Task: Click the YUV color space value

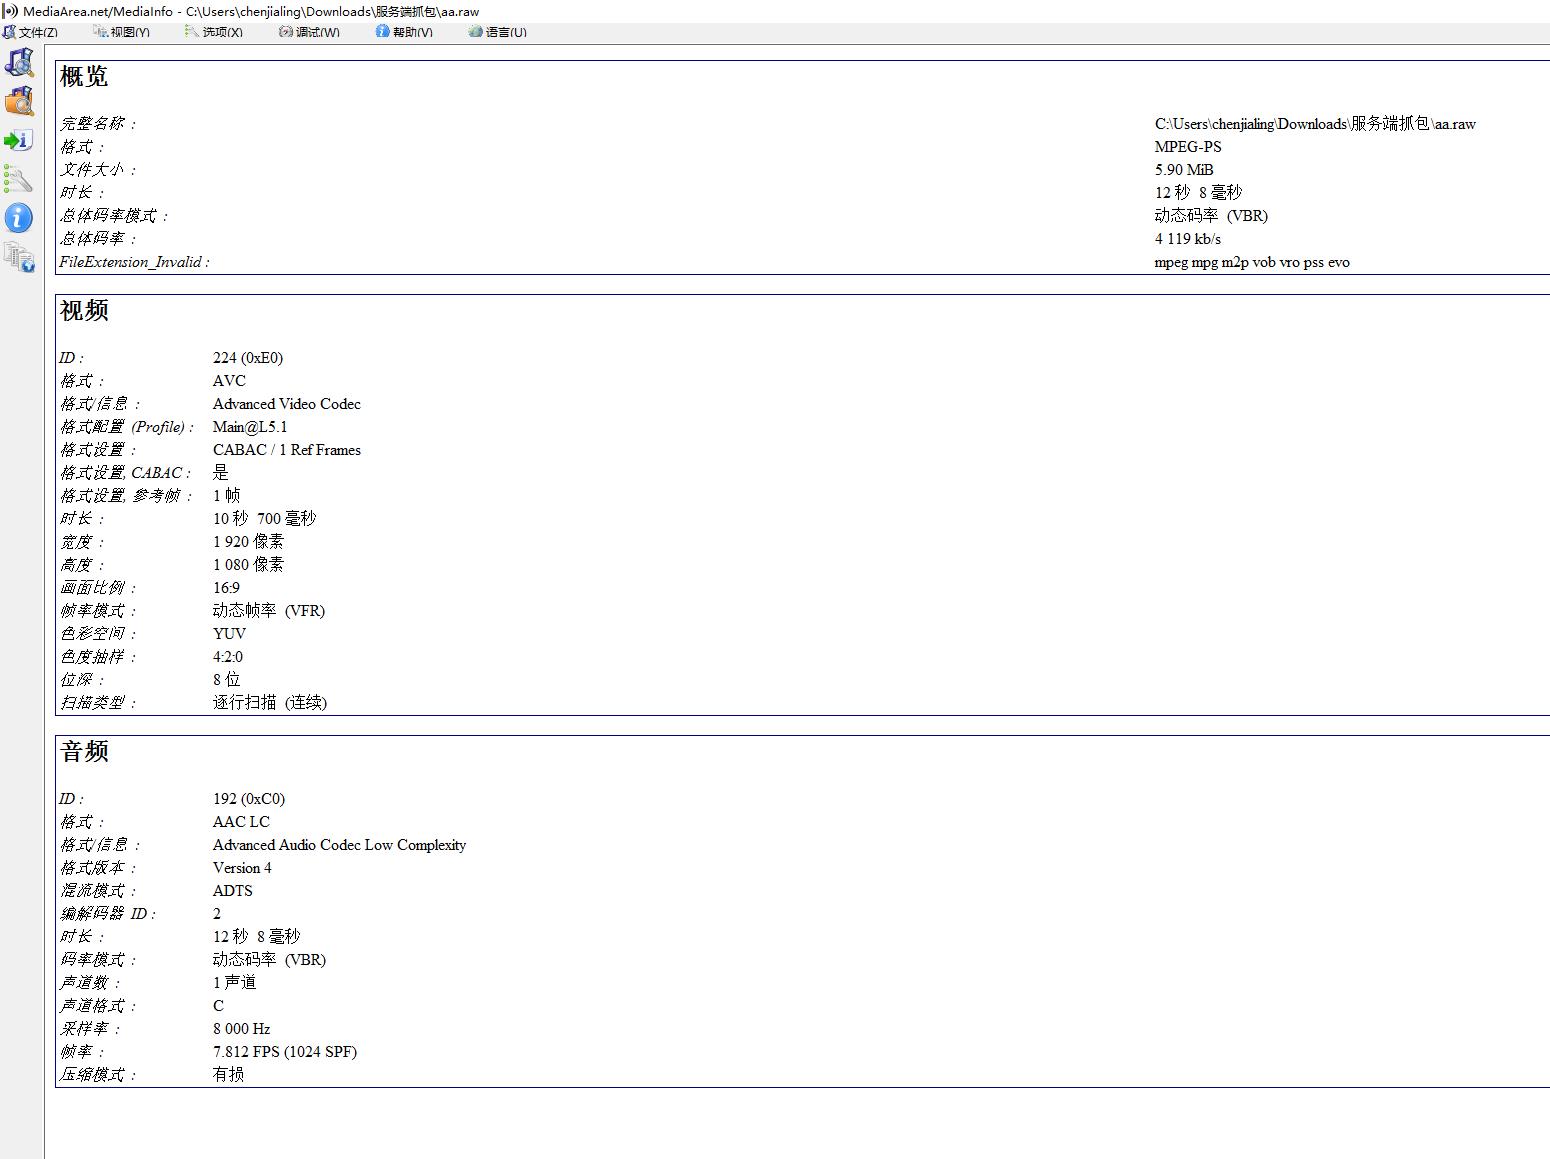Action: (x=229, y=634)
